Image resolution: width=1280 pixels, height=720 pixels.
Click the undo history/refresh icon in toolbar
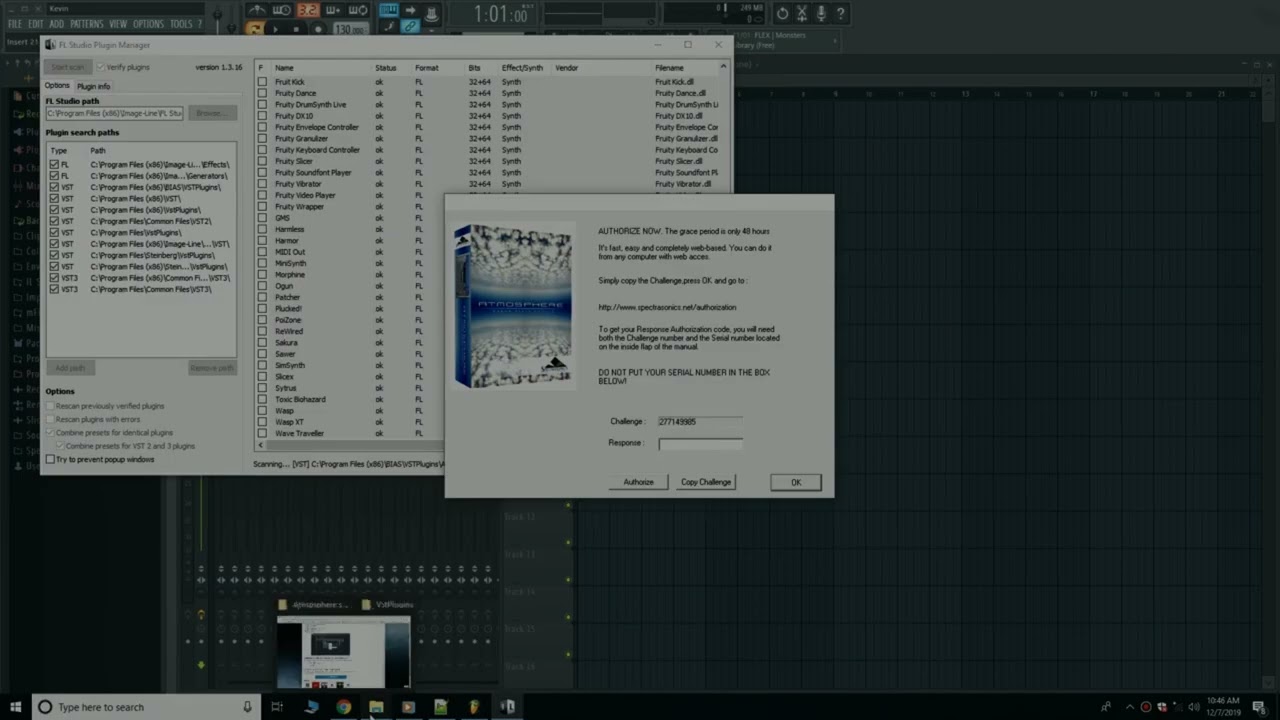click(x=782, y=13)
